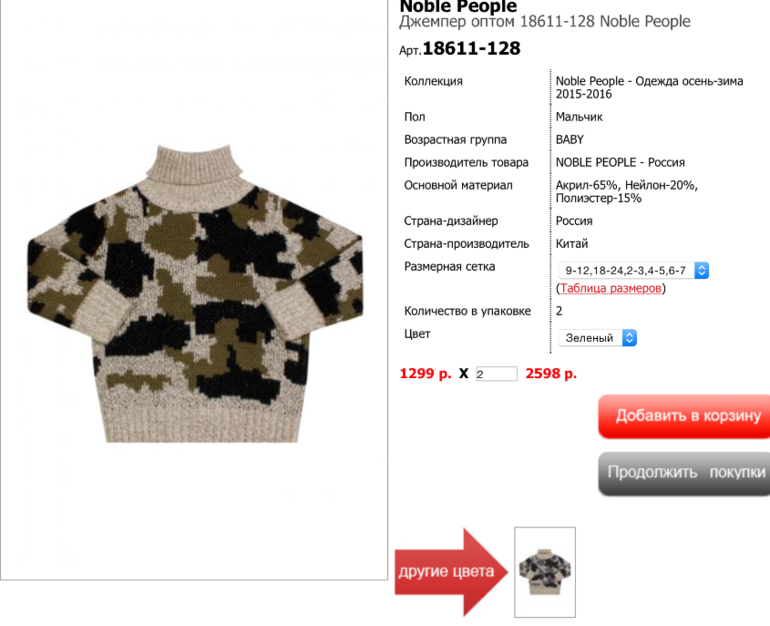The width and height of the screenshot is (770, 626).
Task: Click the BABY age group value
Action: [x=570, y=140]
